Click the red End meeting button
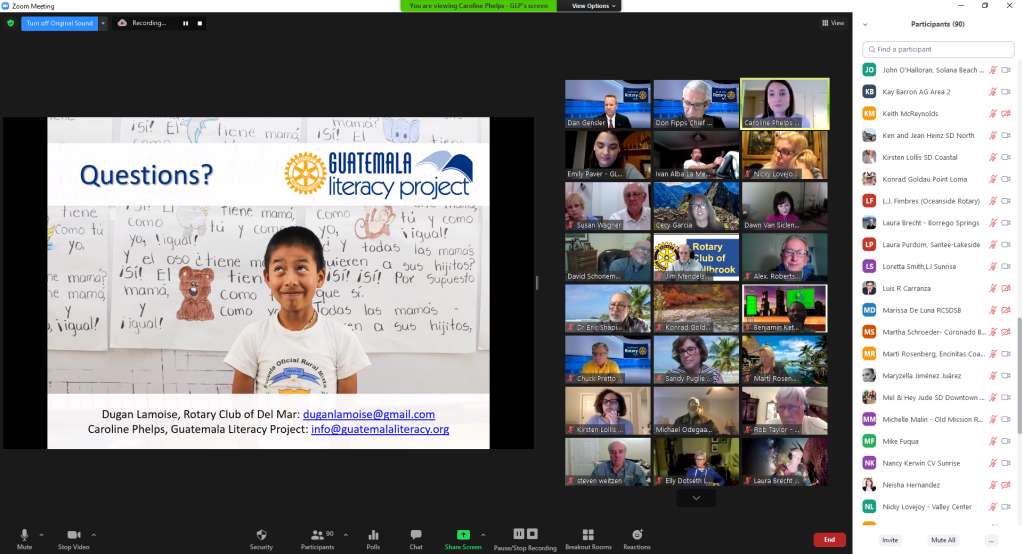The image size is (1023, 554). pyautogui.click(x=829, y=540)
